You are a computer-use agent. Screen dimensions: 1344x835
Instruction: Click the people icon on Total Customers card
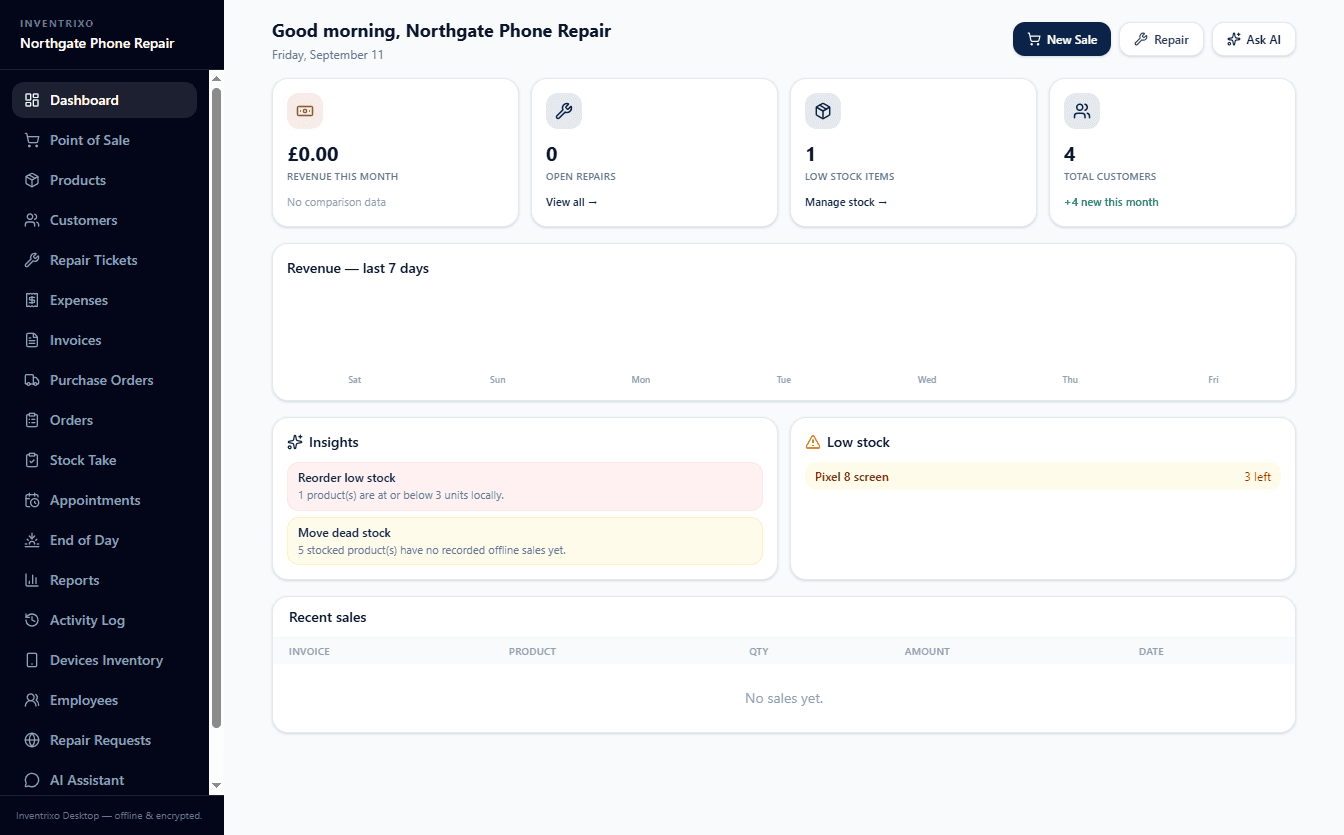(1082, 111)
